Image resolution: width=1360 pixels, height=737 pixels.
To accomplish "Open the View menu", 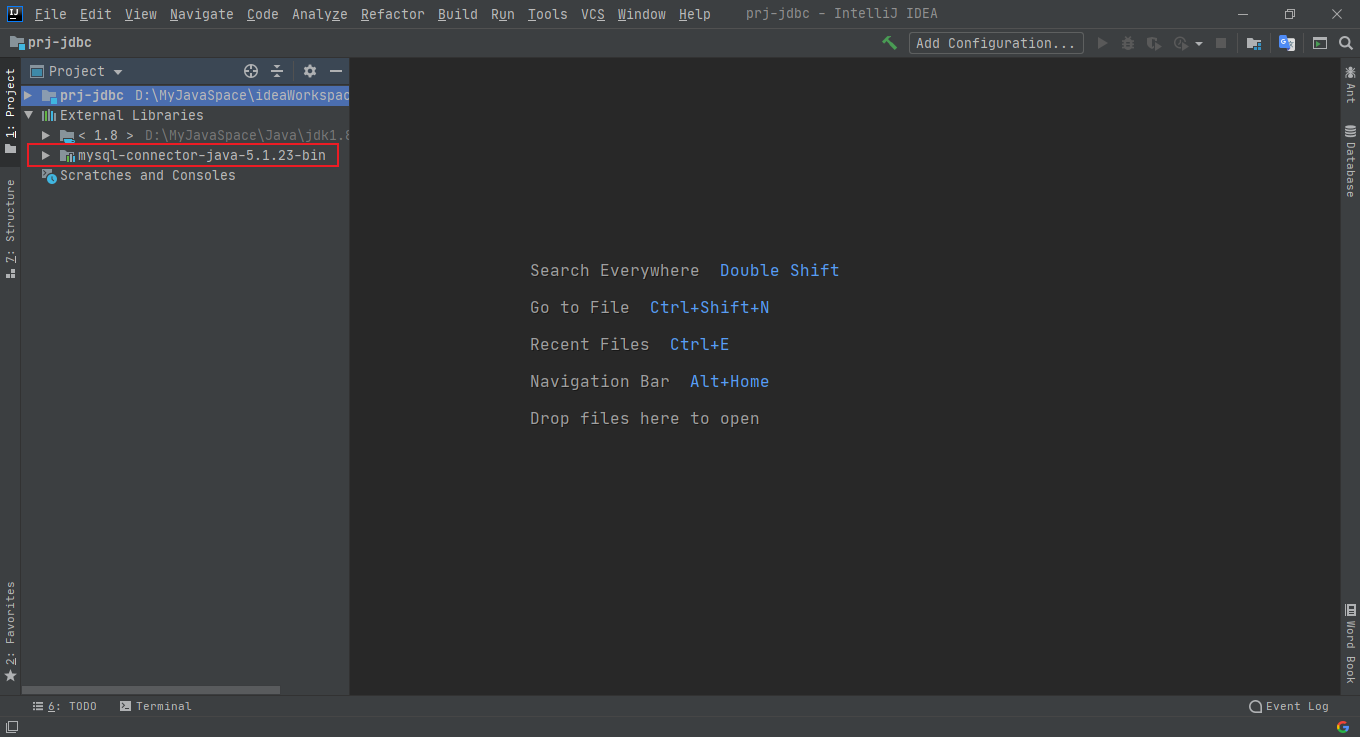I will point(141,14).
